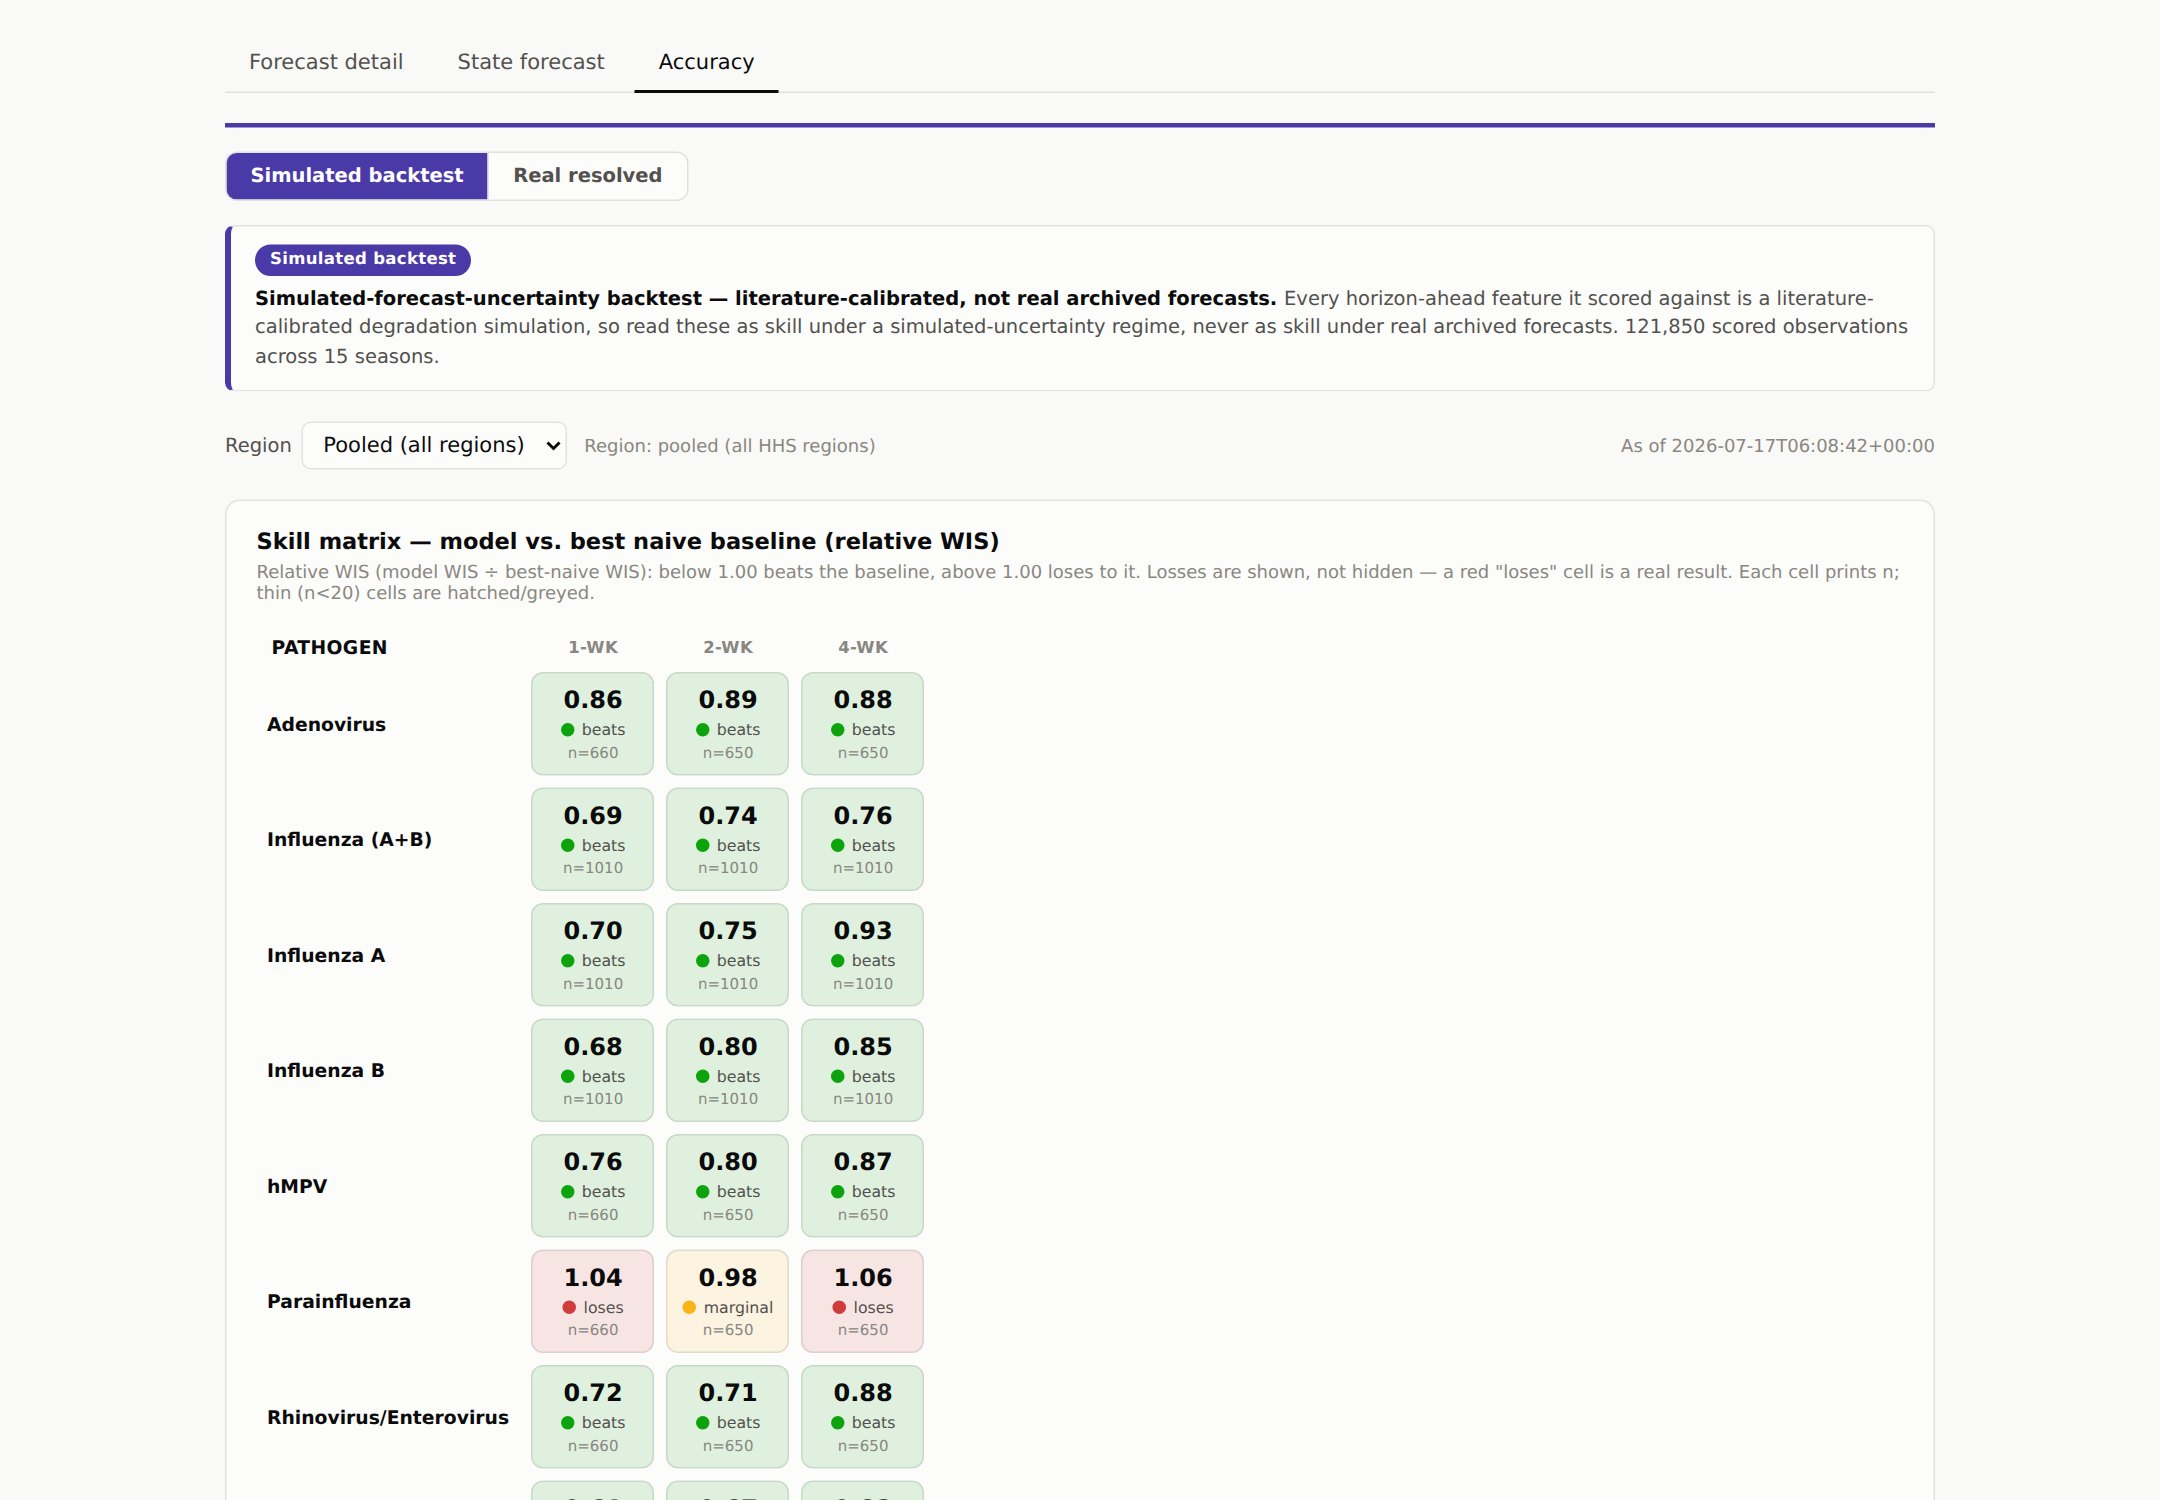Select hMPV 2-WK cell 0.80
This screenshot has height=1500, width=2160.
click(x=727, y=1186)
